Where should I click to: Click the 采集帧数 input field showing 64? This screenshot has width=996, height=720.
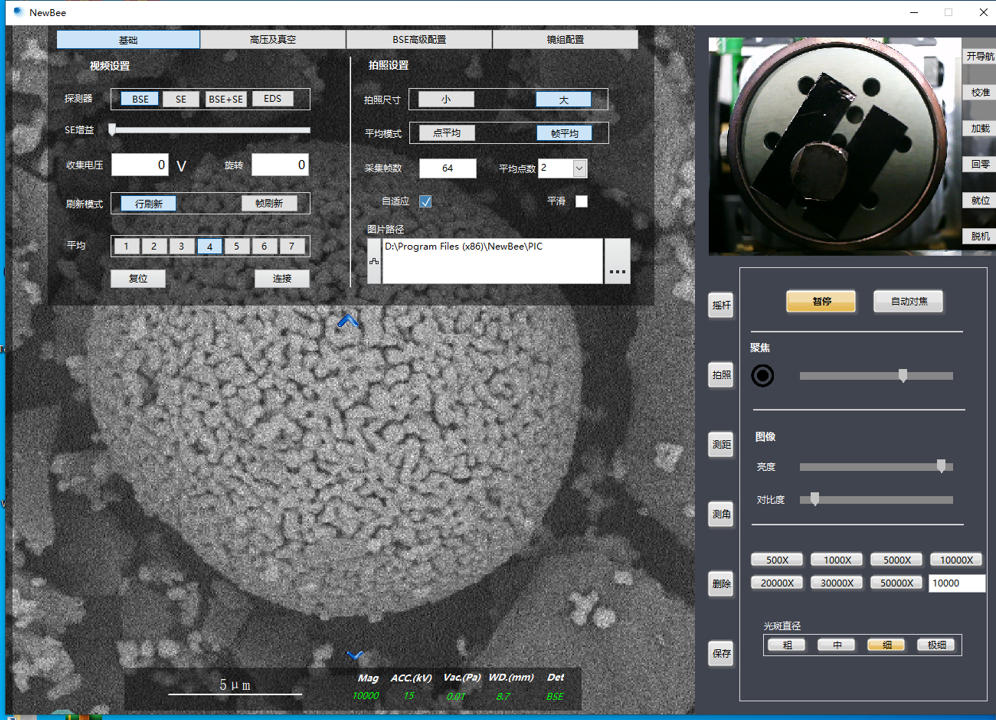tap(447, 168)
